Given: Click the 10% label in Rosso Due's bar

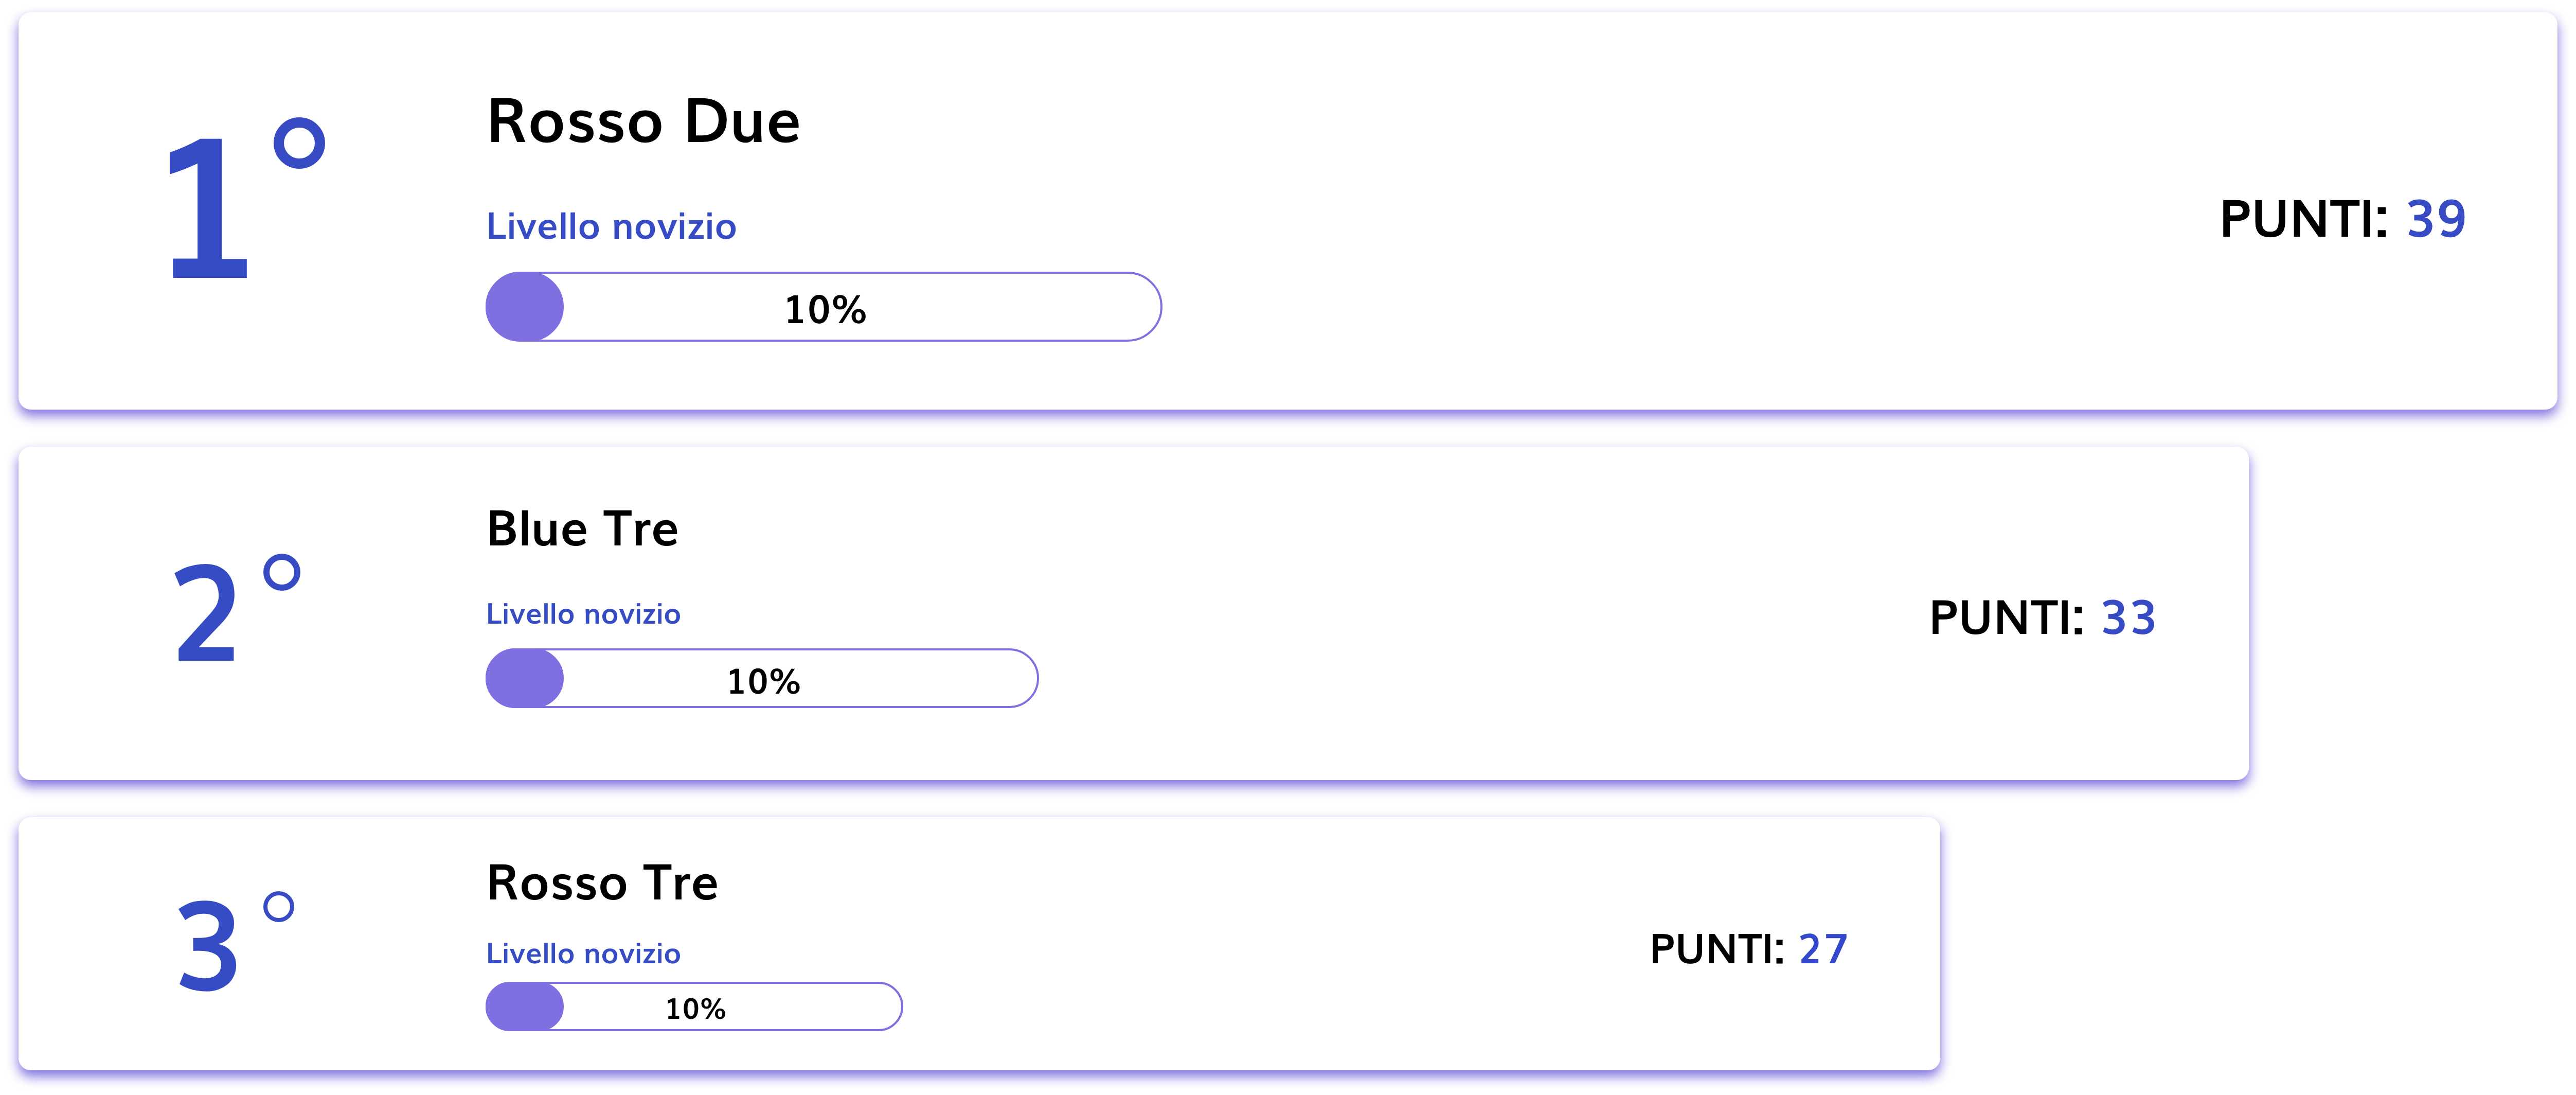Looking at the screenshot, I should click(x=825, y=310).
